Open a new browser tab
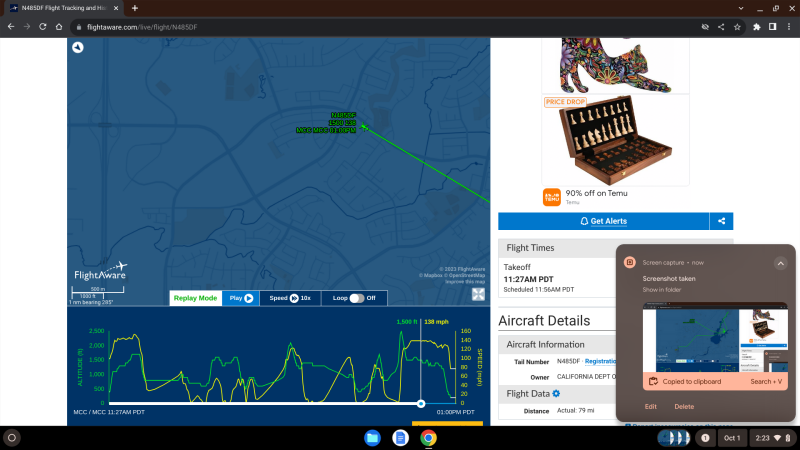 tap(135, 8)
